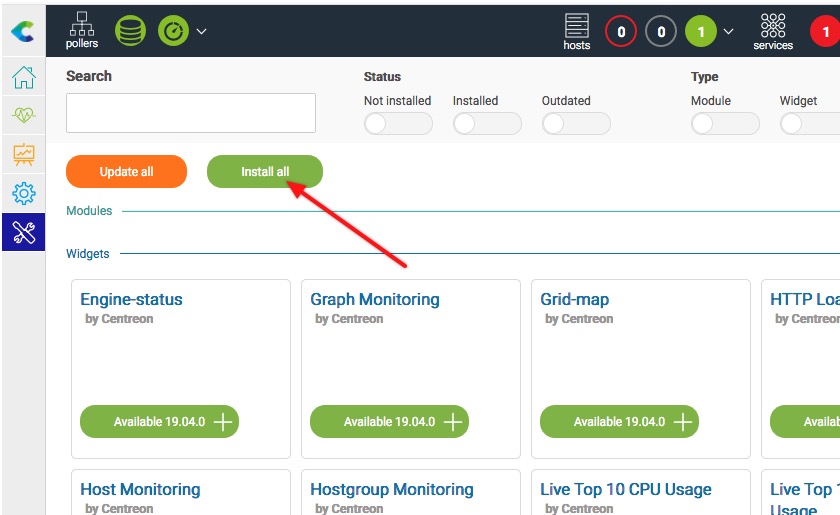840x515 pixels.
Task: Switch on the Module type filter
Action: pos(724,123)
